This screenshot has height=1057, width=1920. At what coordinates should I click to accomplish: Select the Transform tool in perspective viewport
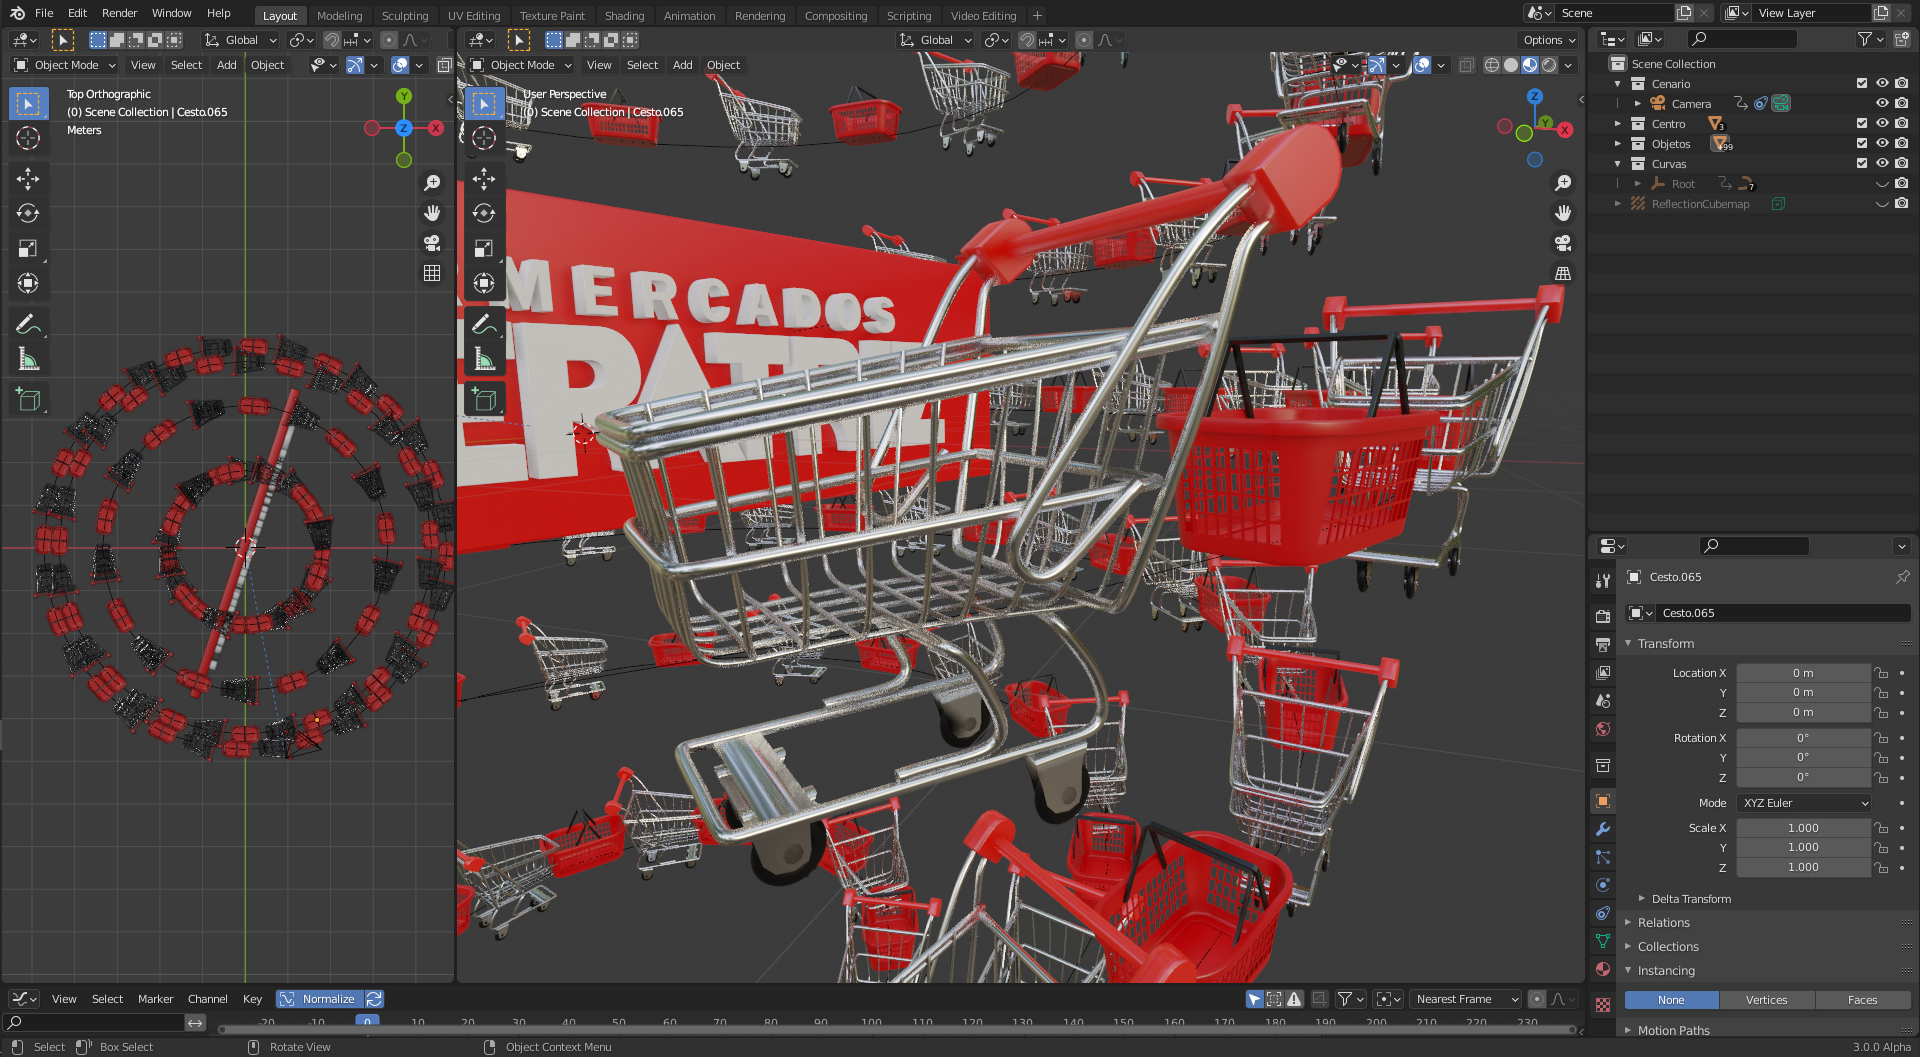click(484, 283)
